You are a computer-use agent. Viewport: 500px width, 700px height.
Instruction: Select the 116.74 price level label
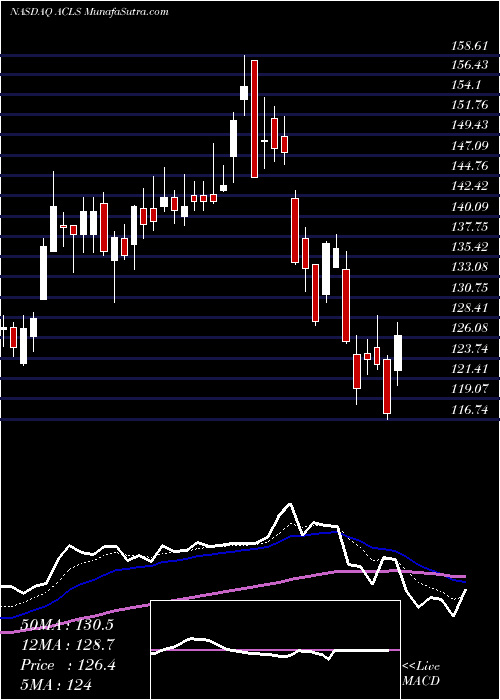point(471,409)
